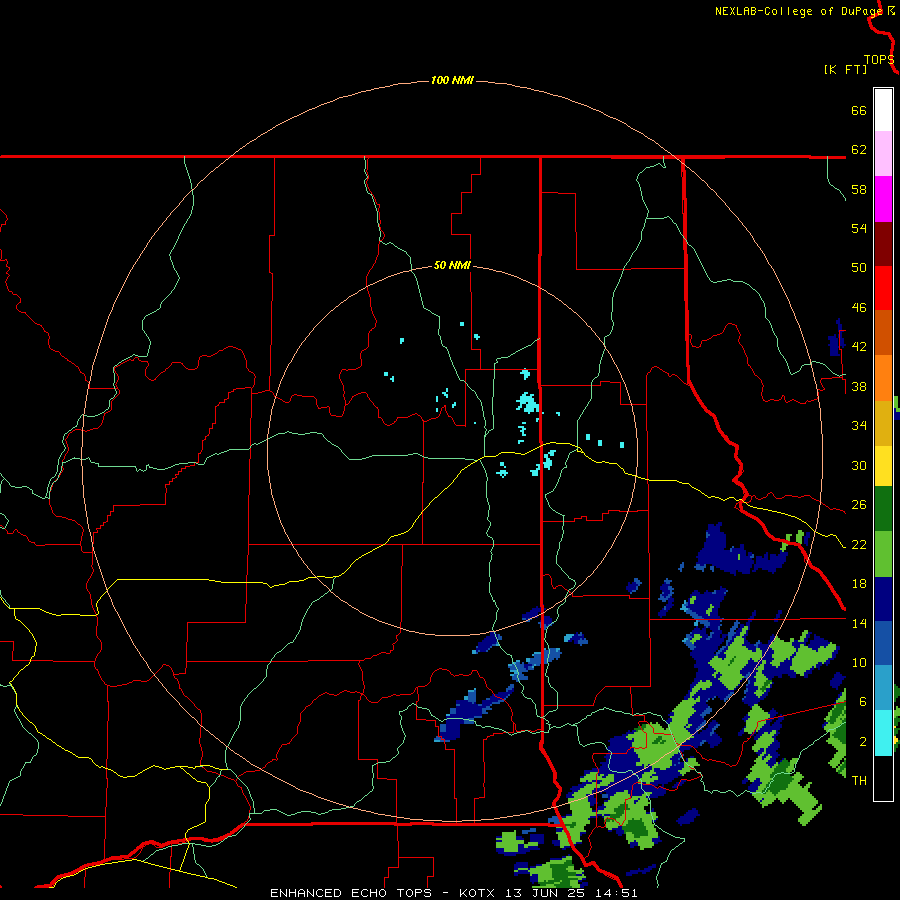Click the 2 legend value
Image resolution: width=900 pixels, height=900 pixels.
(863, 741)
